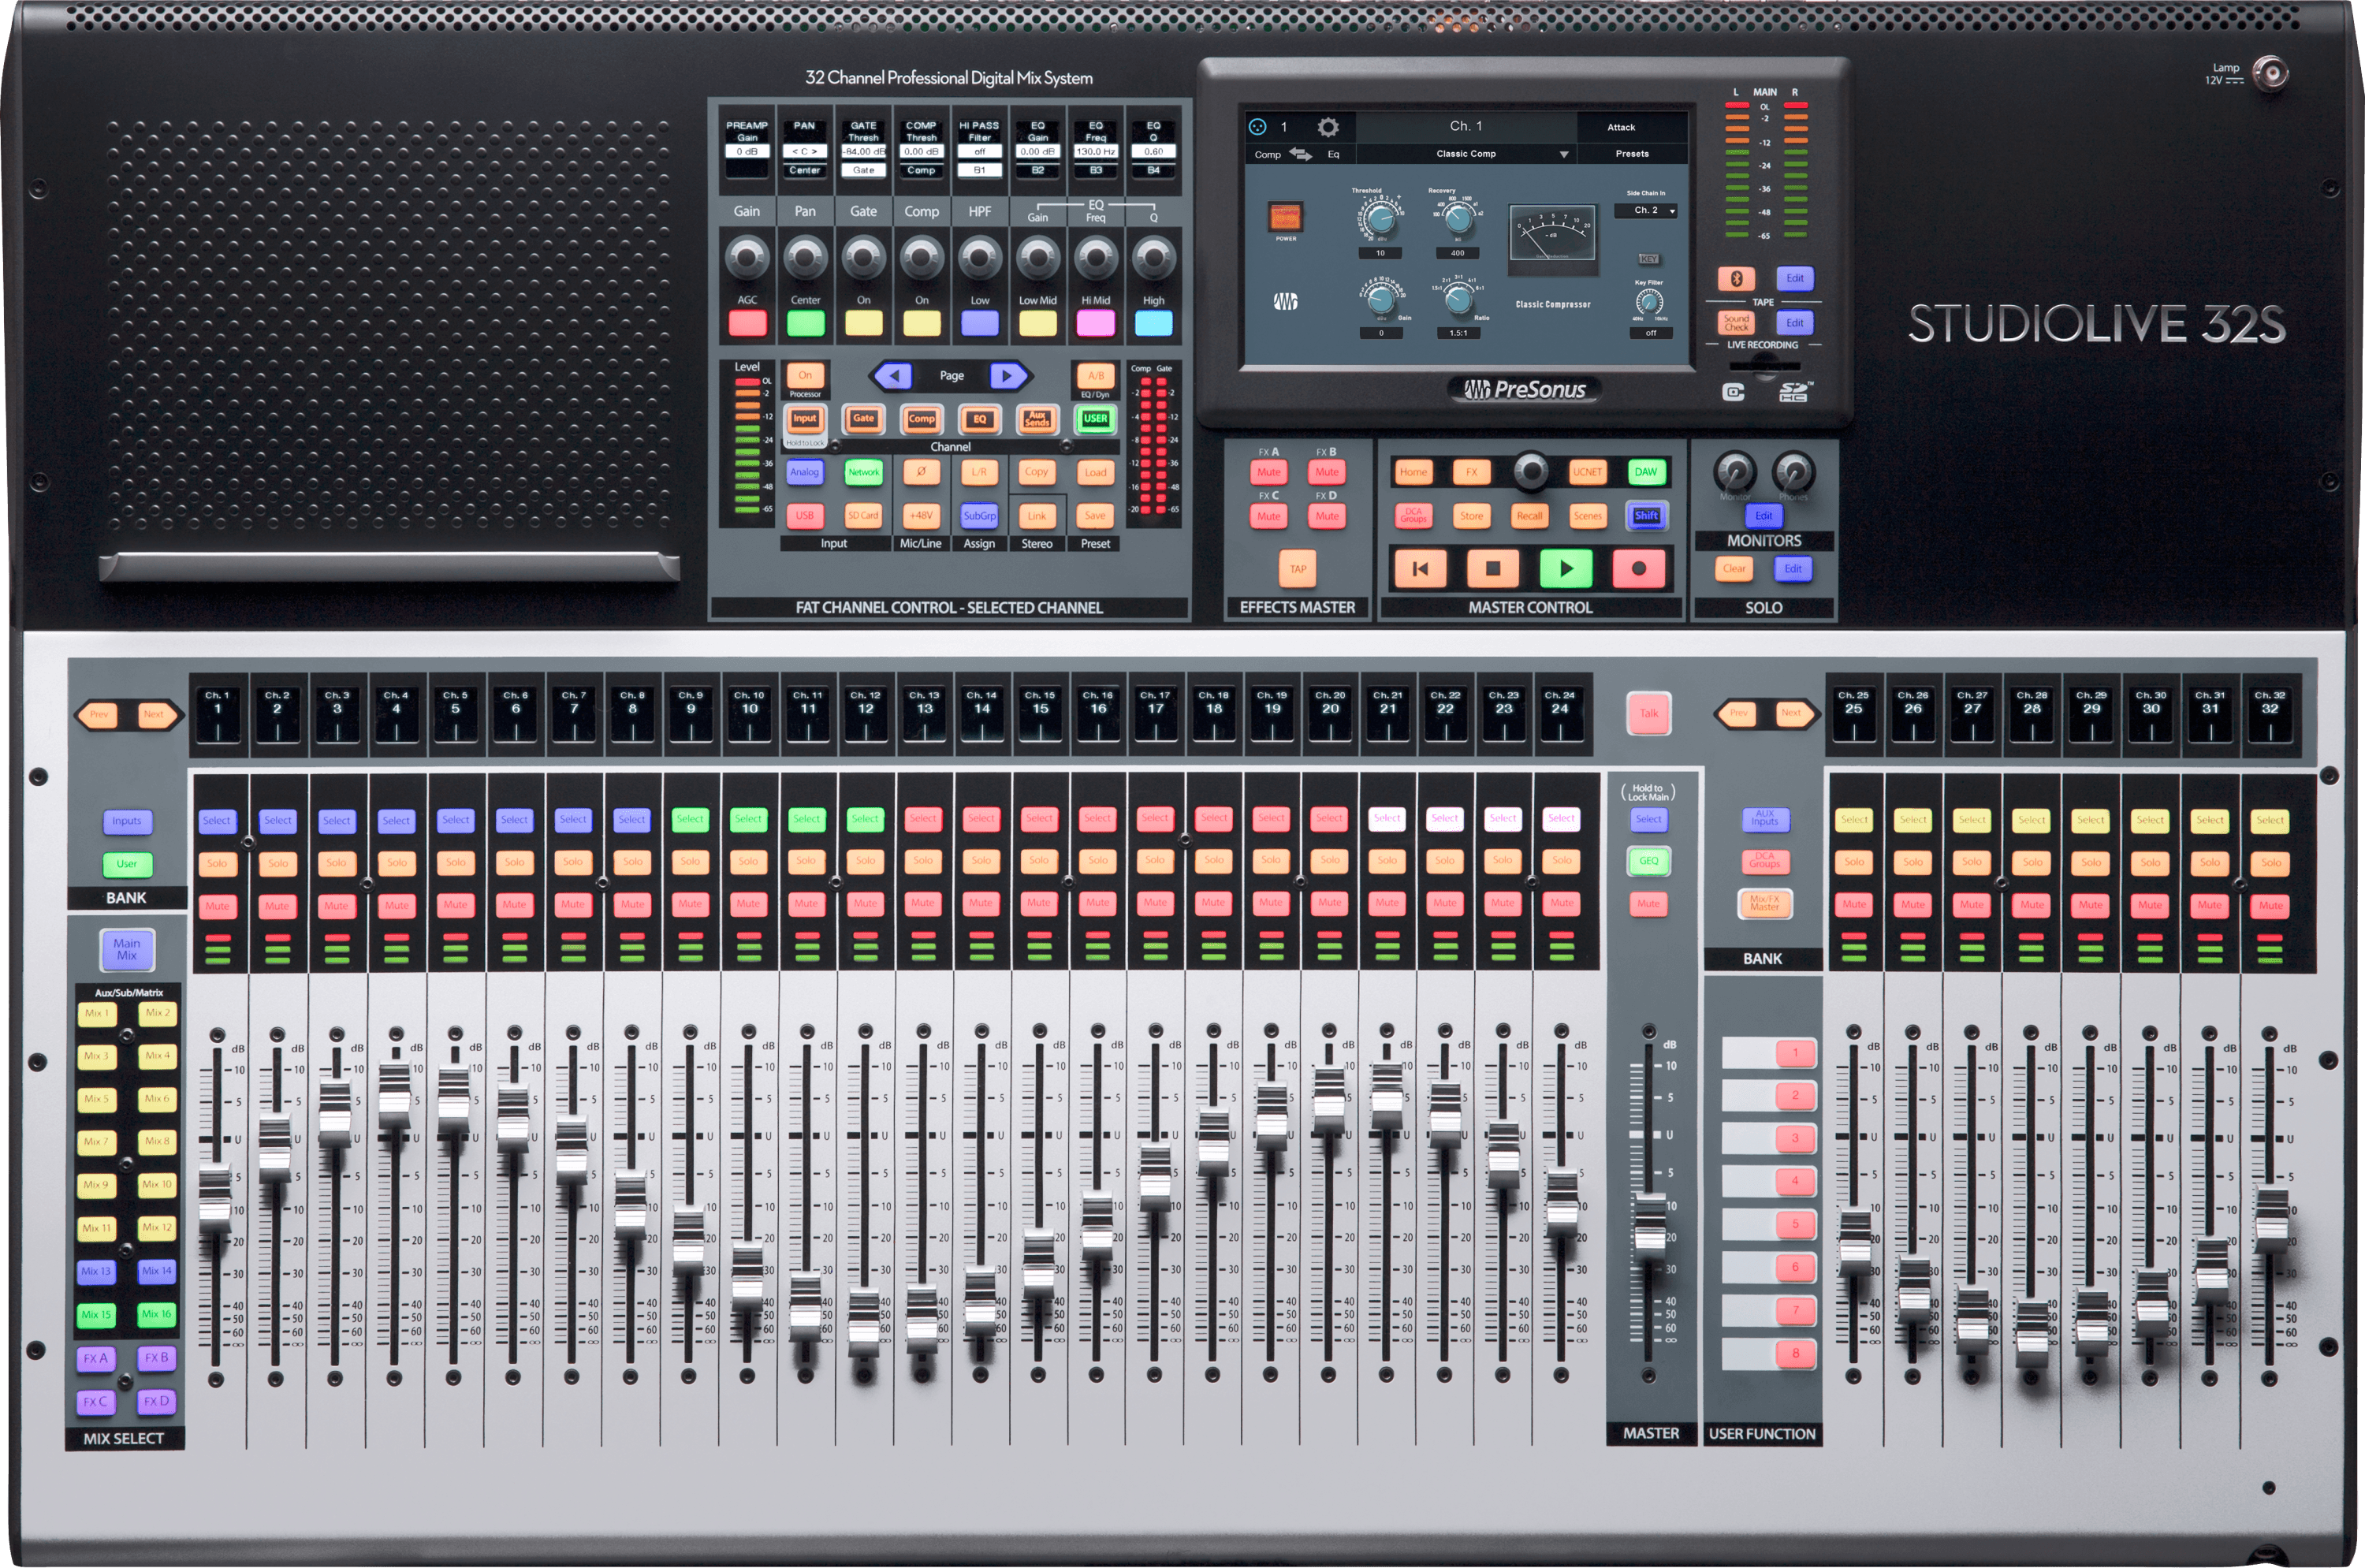Click the GEQ button on Master strip
The width and height of the screenshot is (2365, 1568).
(1648, 860)
